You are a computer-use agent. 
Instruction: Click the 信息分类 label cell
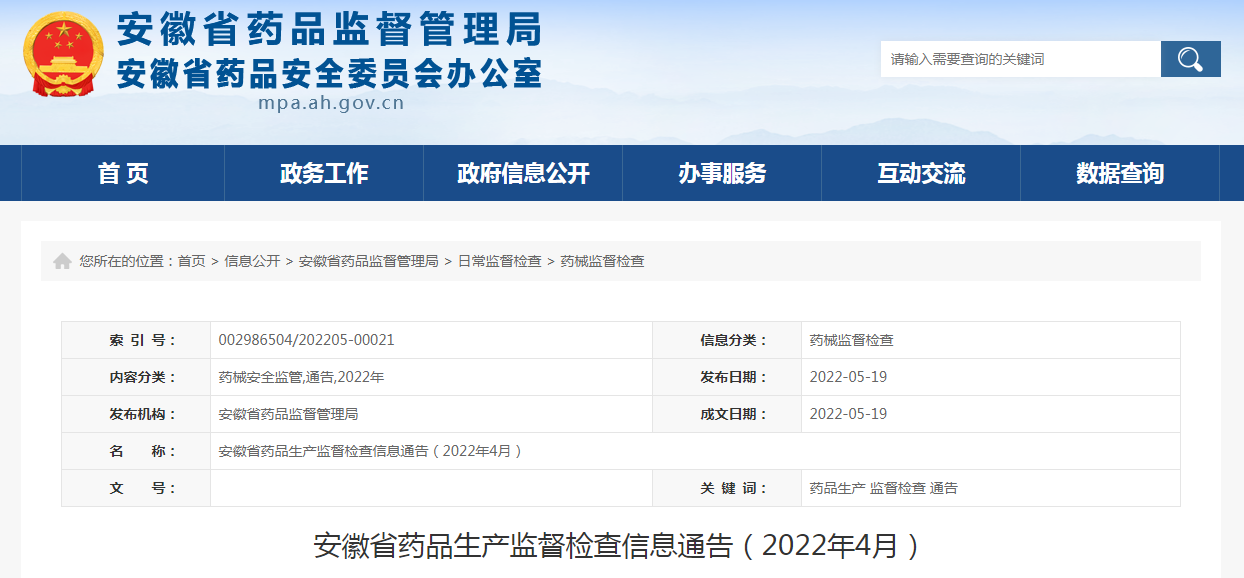point(727,340)
